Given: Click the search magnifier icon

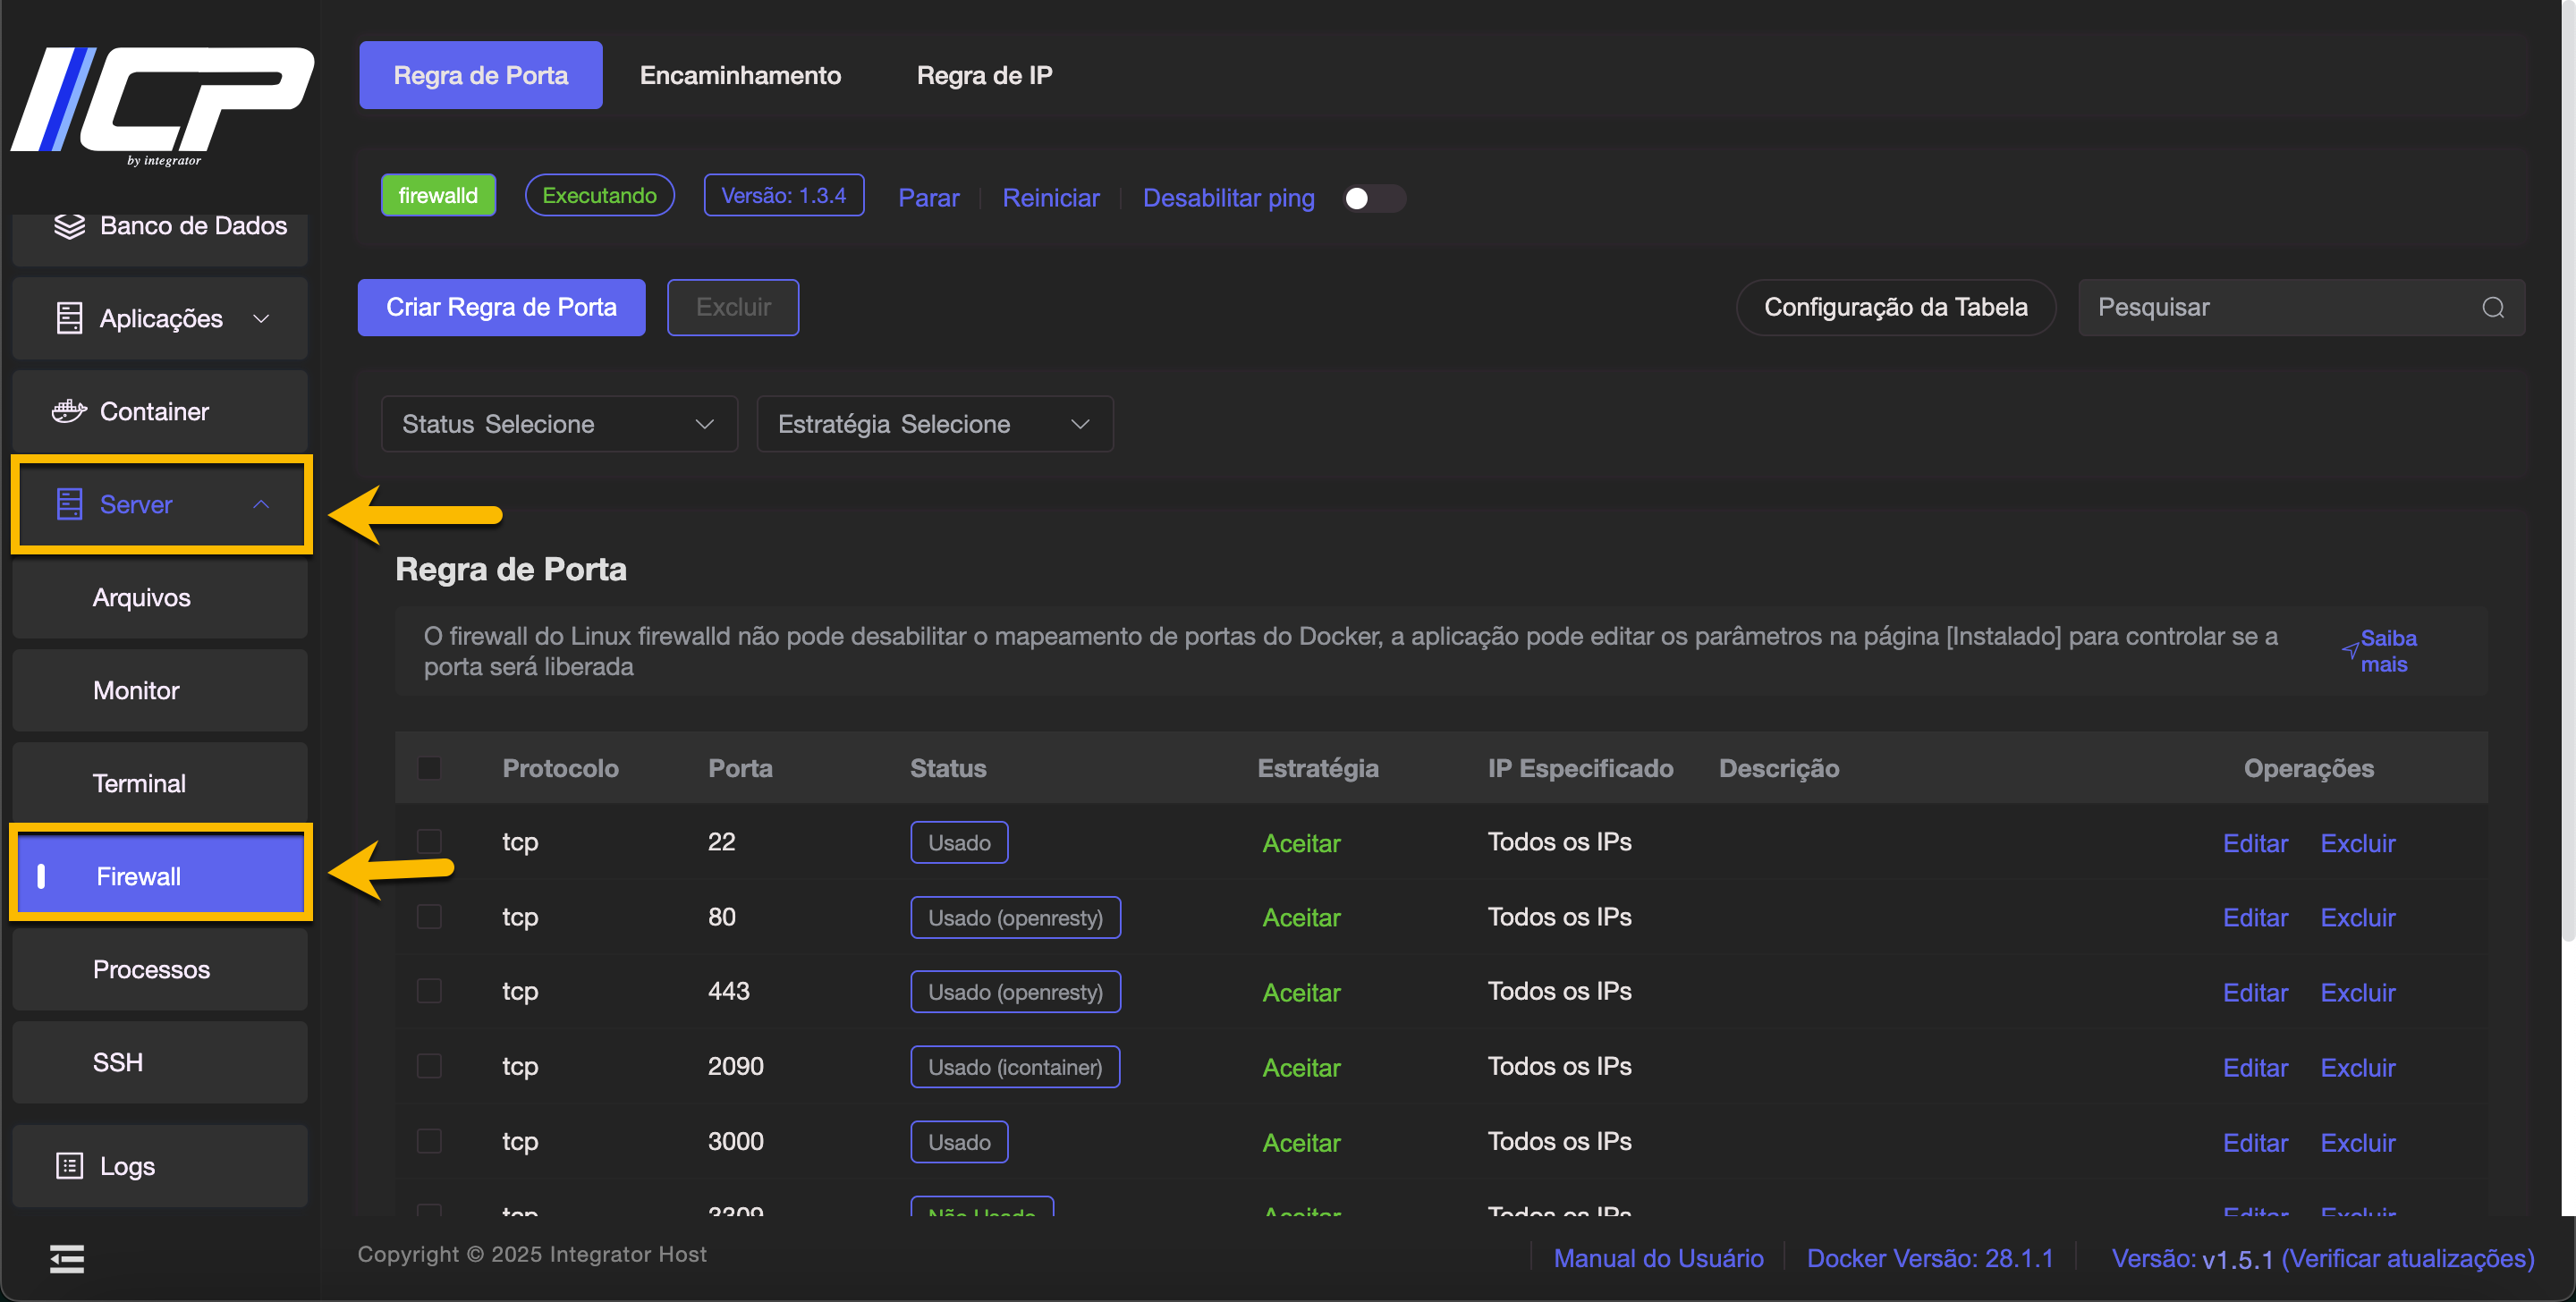Looking at the screenshot, I should pos(2492,307).
